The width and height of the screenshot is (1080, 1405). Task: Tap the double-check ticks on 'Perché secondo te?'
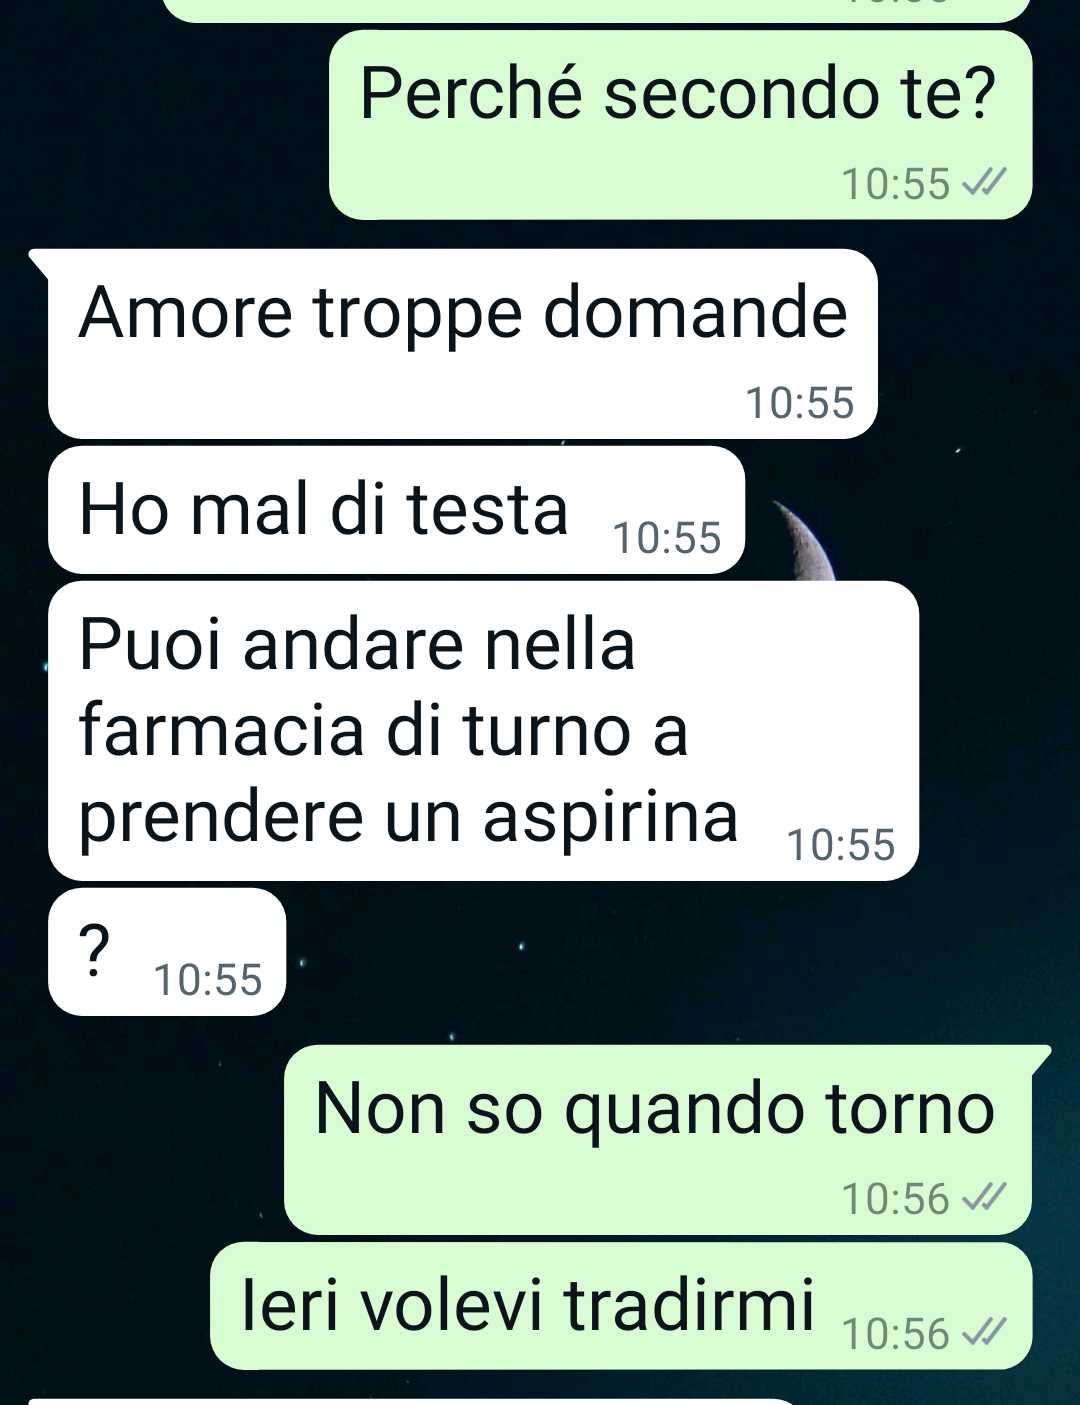coord(982,184)
